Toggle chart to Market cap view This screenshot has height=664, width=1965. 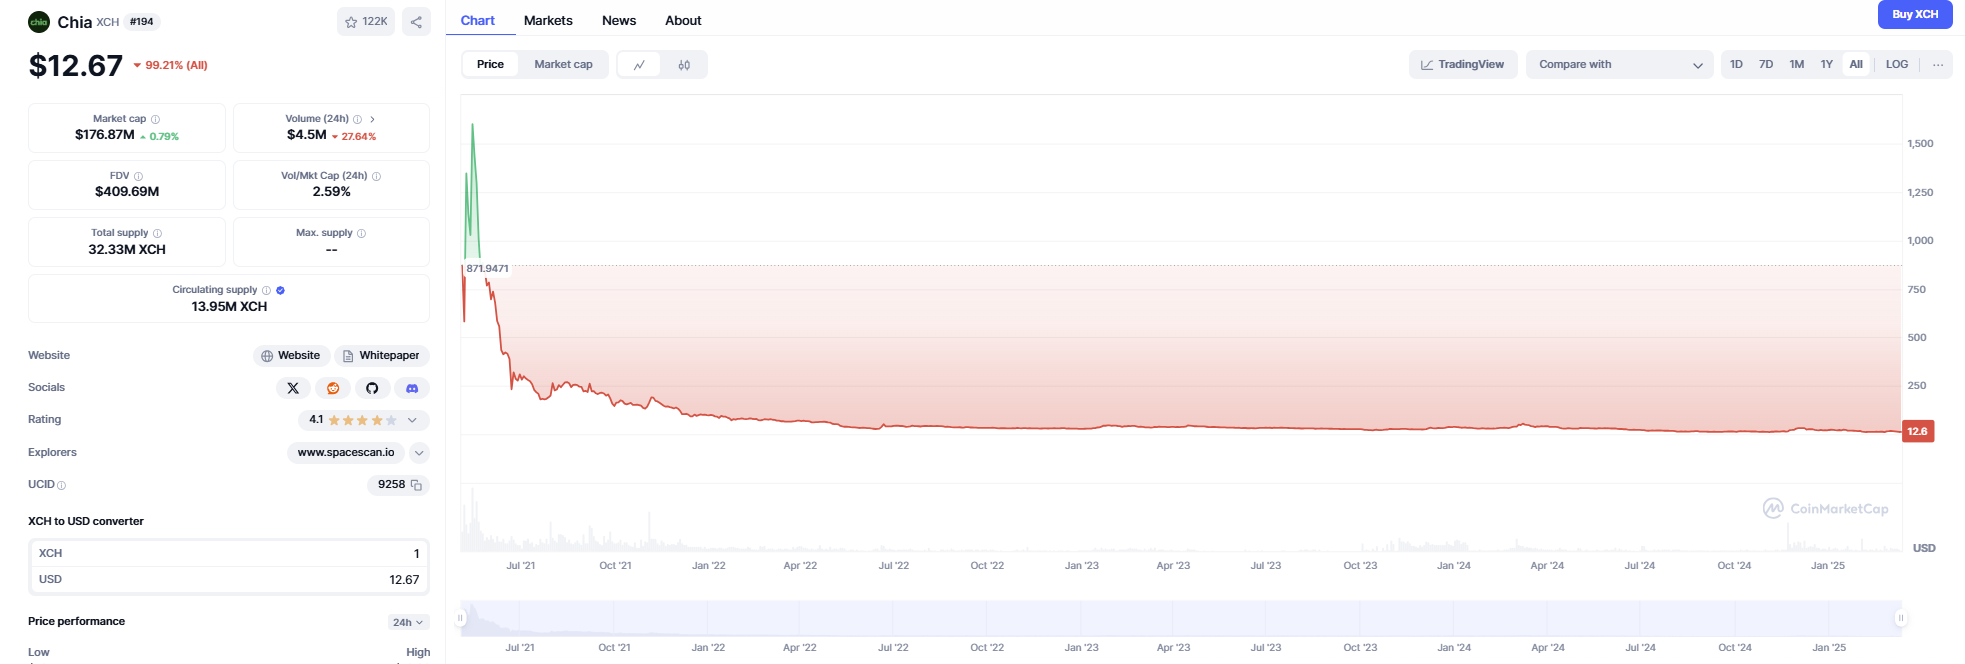[563, 65]
